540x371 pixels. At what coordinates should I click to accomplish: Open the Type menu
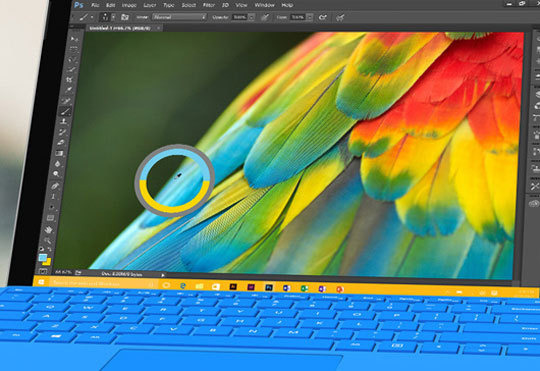[x=169, y=5]
